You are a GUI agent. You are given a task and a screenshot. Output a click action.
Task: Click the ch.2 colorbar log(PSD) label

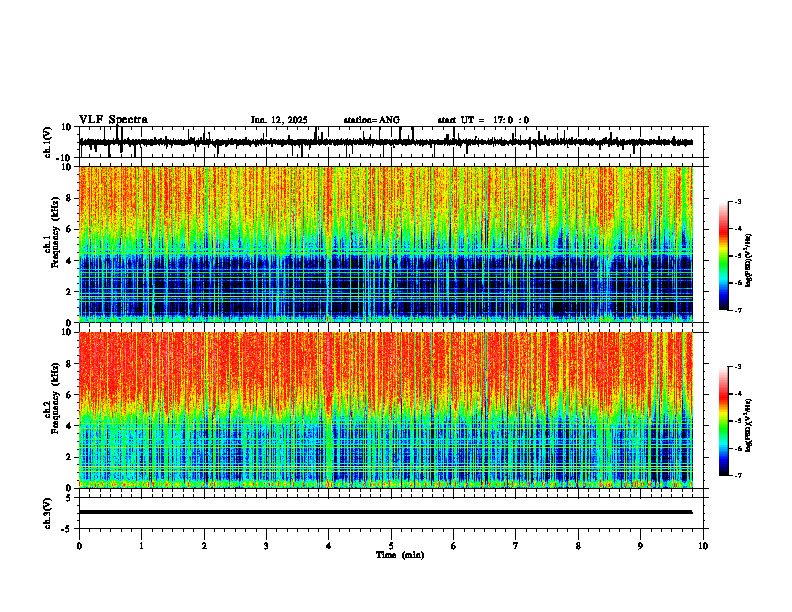tap(749, 425)
